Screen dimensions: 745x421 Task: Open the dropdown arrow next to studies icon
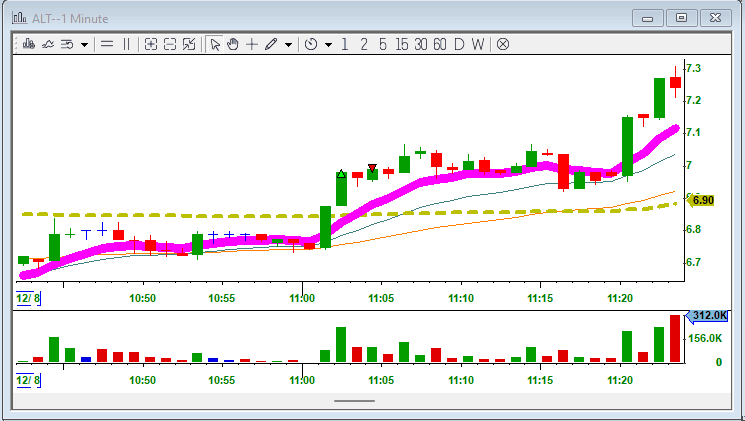pyautogui.click(x=84, y=45)
